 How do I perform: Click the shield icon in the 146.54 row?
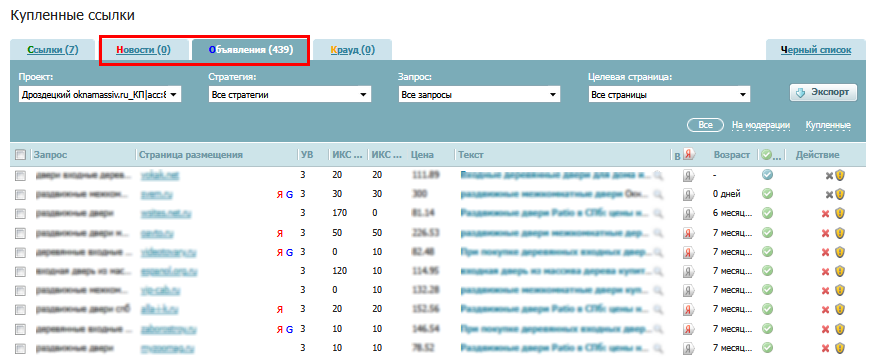pyautogui.click(x=839, y=329)
